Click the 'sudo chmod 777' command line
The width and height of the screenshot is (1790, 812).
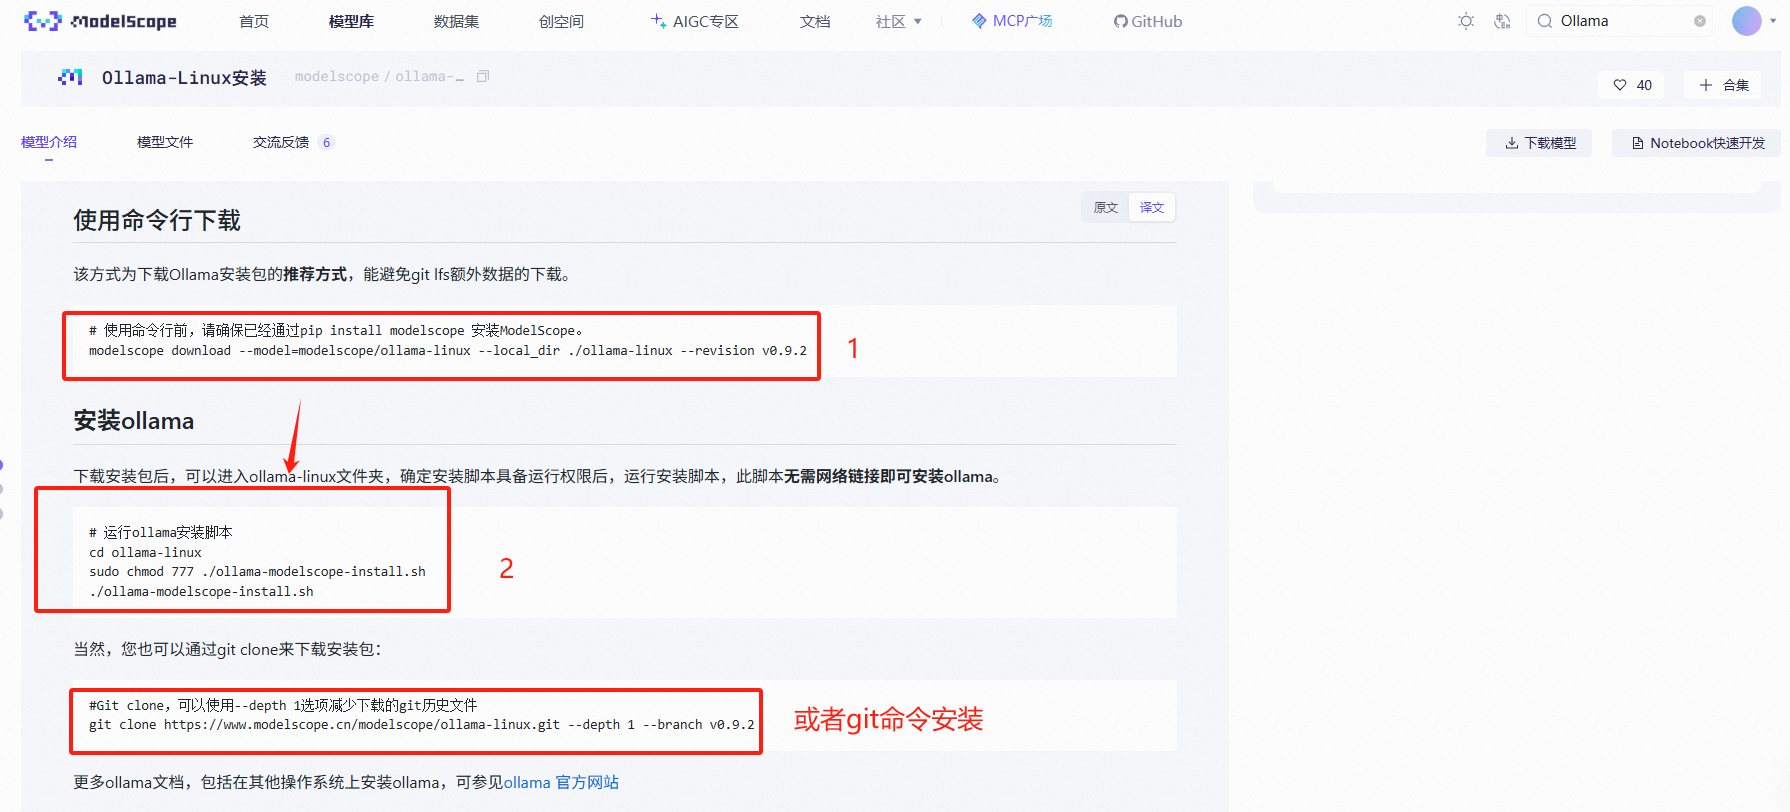tap(257, 571)
